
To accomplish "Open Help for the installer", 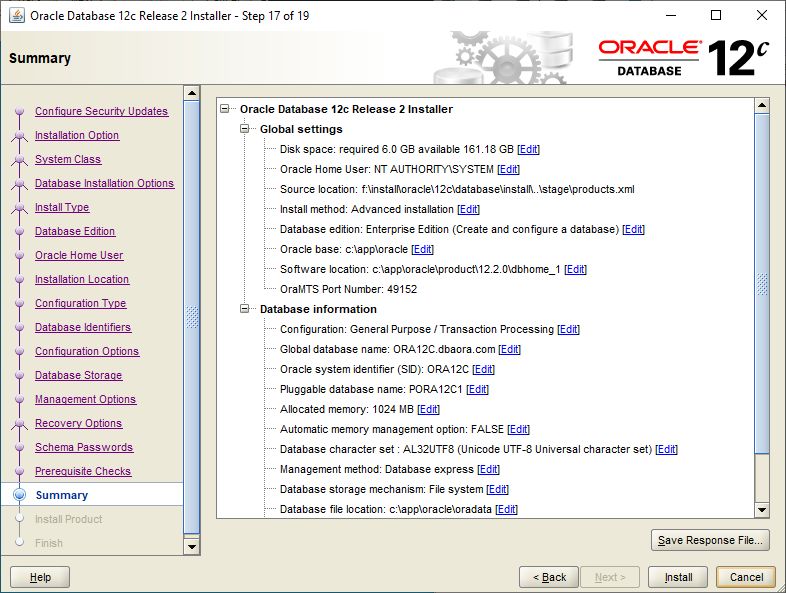I will [x=40, y=577].
